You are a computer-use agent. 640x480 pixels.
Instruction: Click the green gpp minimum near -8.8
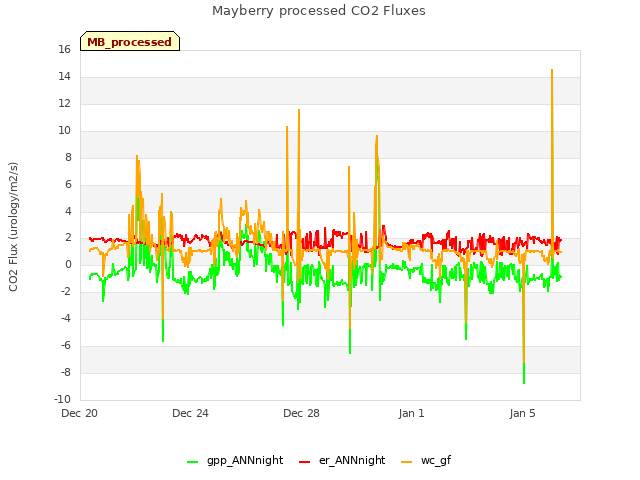tap(524, 382)
